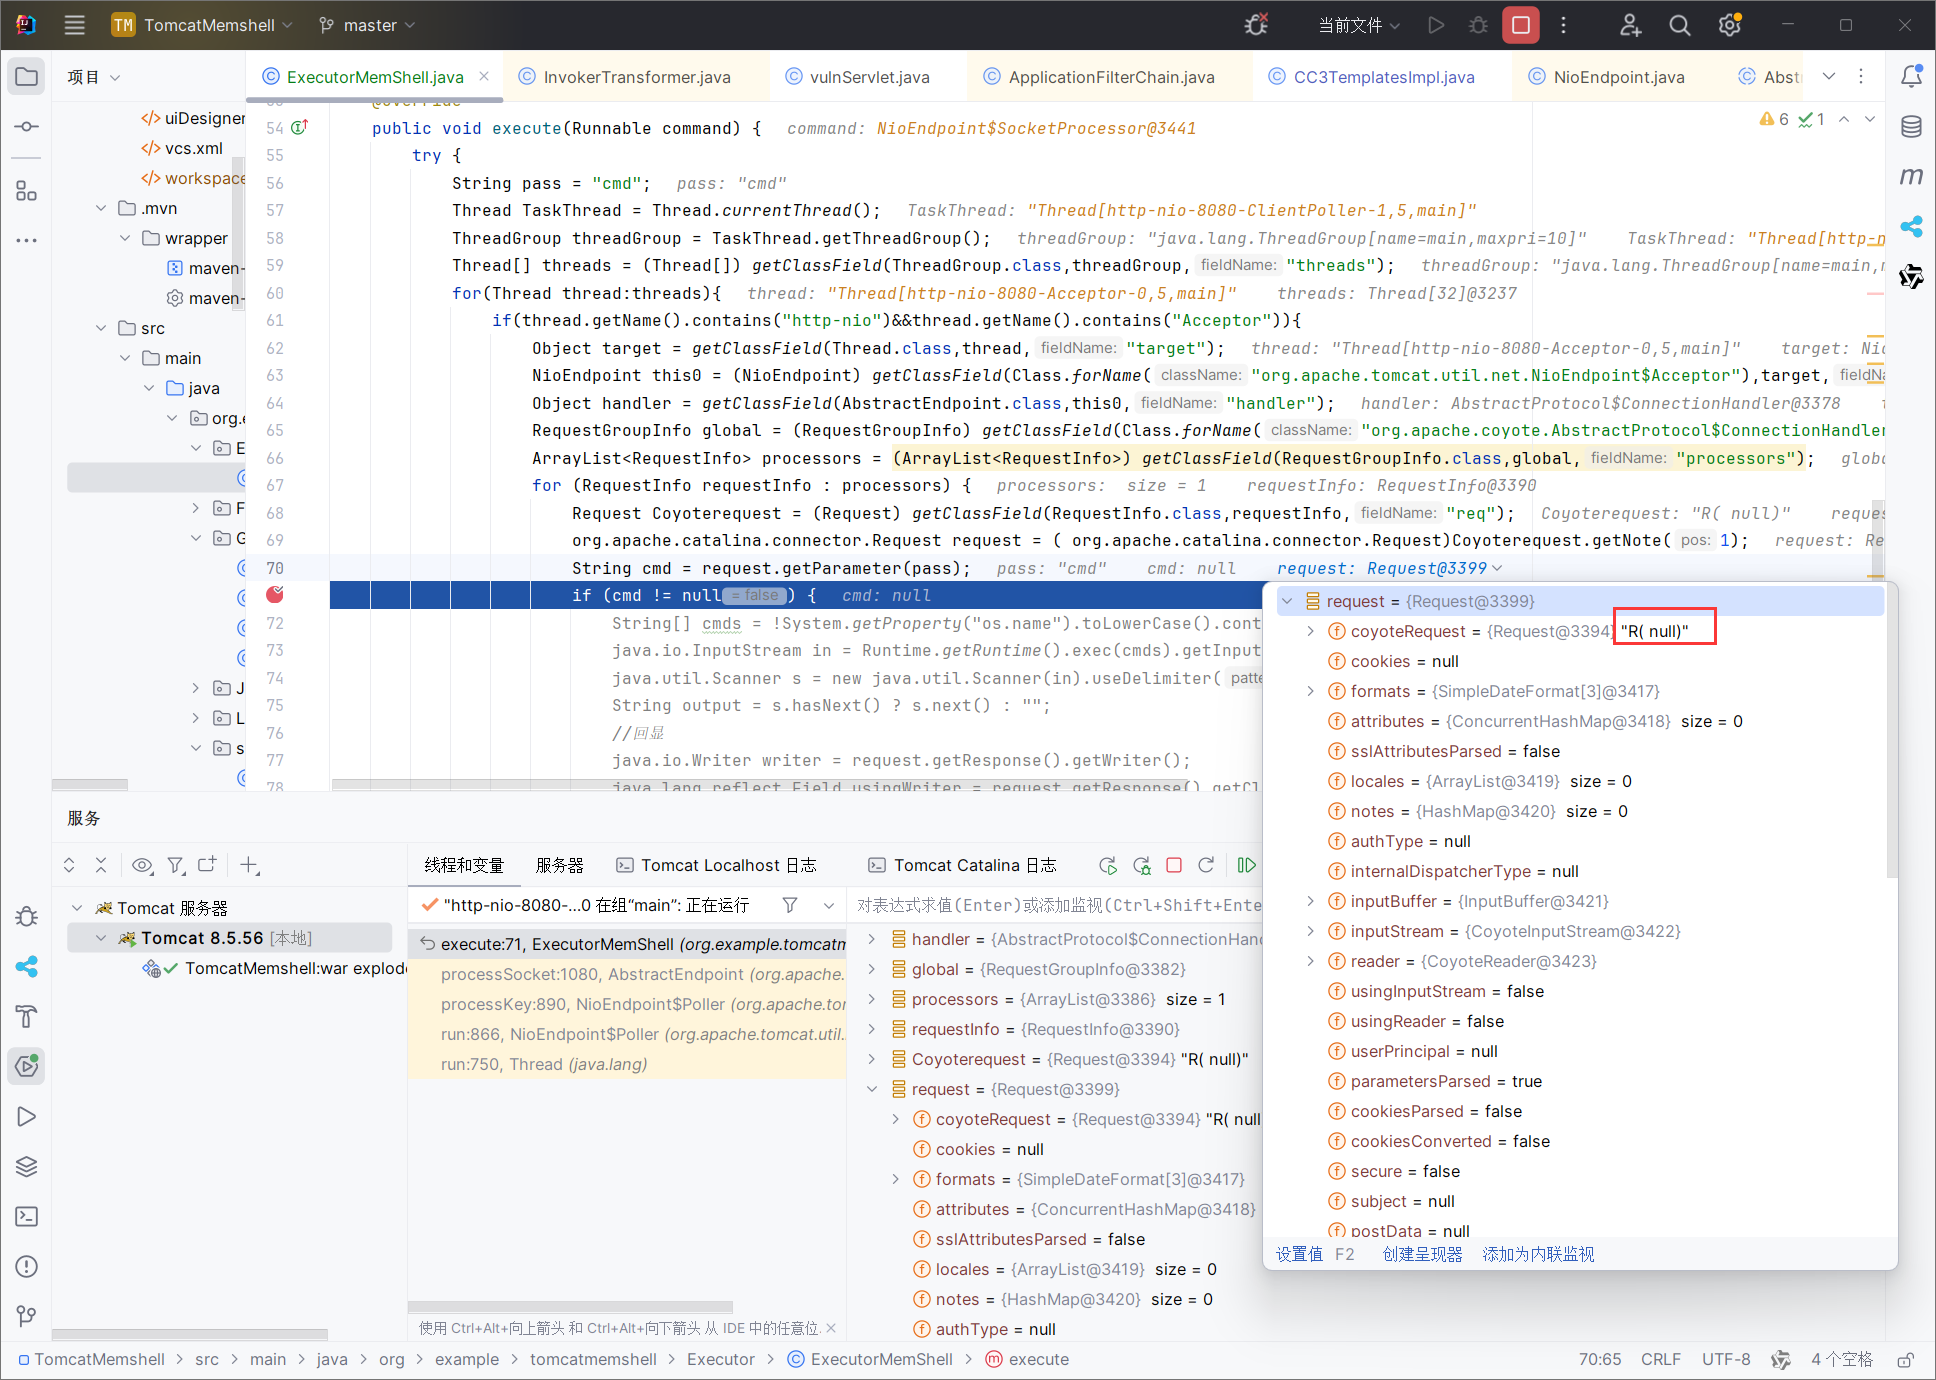Click the Debug bug icon in the title bar
Viewport: 1936px width, 1380px height.
coord(1478,25)
